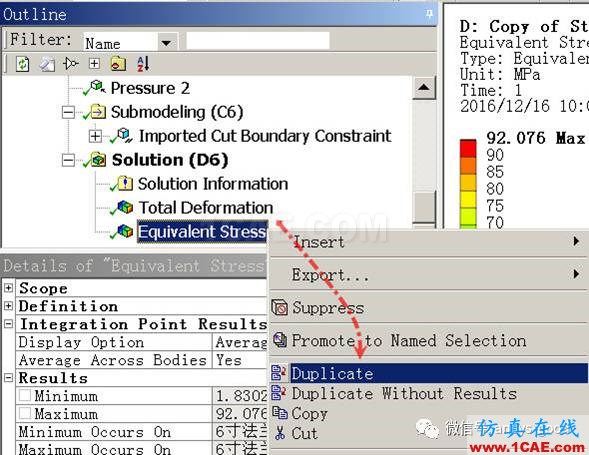
Task: Click the red color band on legend
Action: pyautogui.click(x=468, y=148)
